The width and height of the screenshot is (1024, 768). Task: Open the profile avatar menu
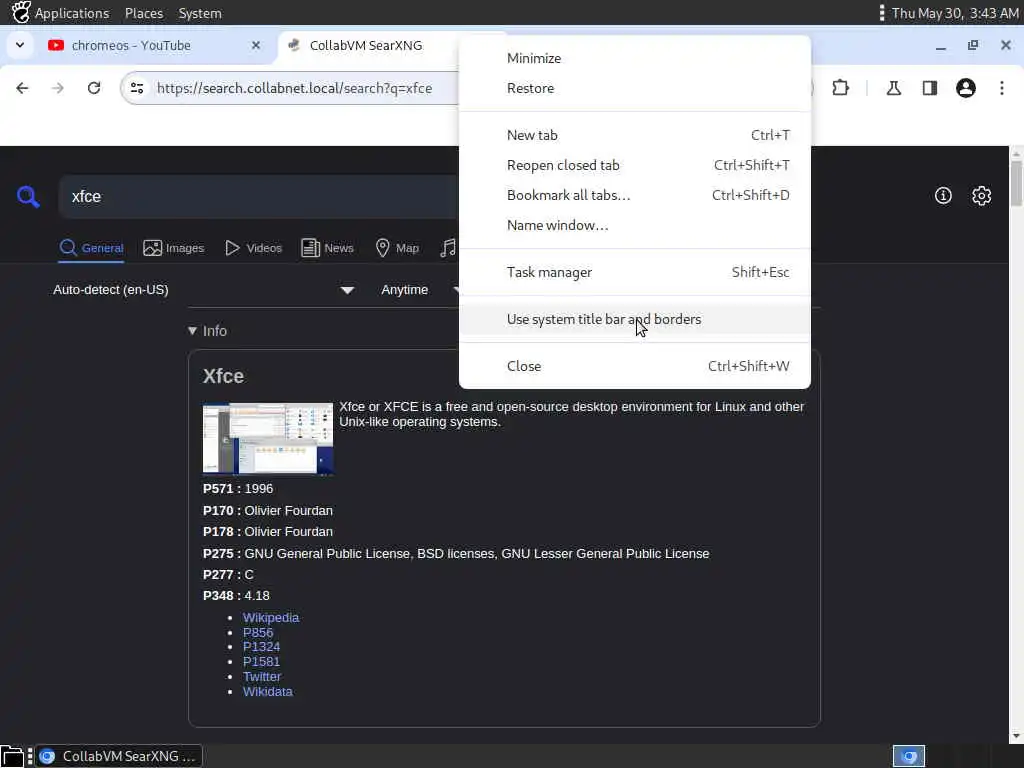click(x=966, y=88)
